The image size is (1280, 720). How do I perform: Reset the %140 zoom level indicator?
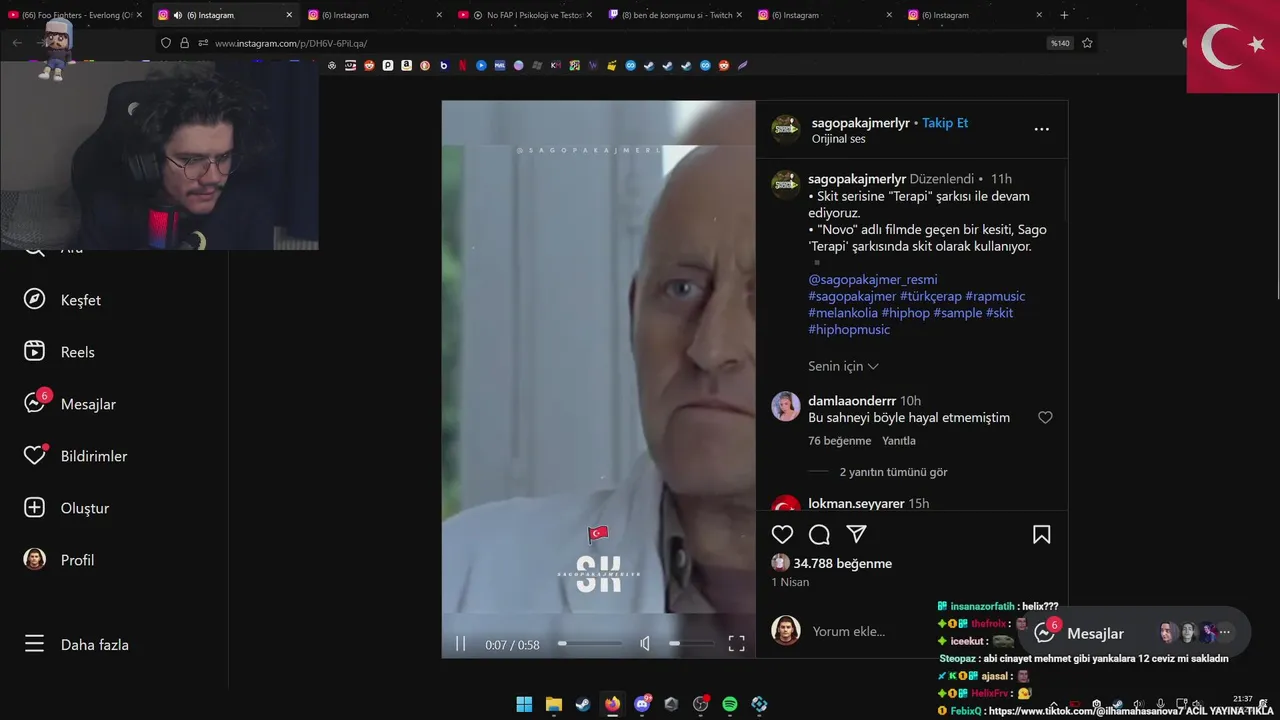pos(1059,43)
